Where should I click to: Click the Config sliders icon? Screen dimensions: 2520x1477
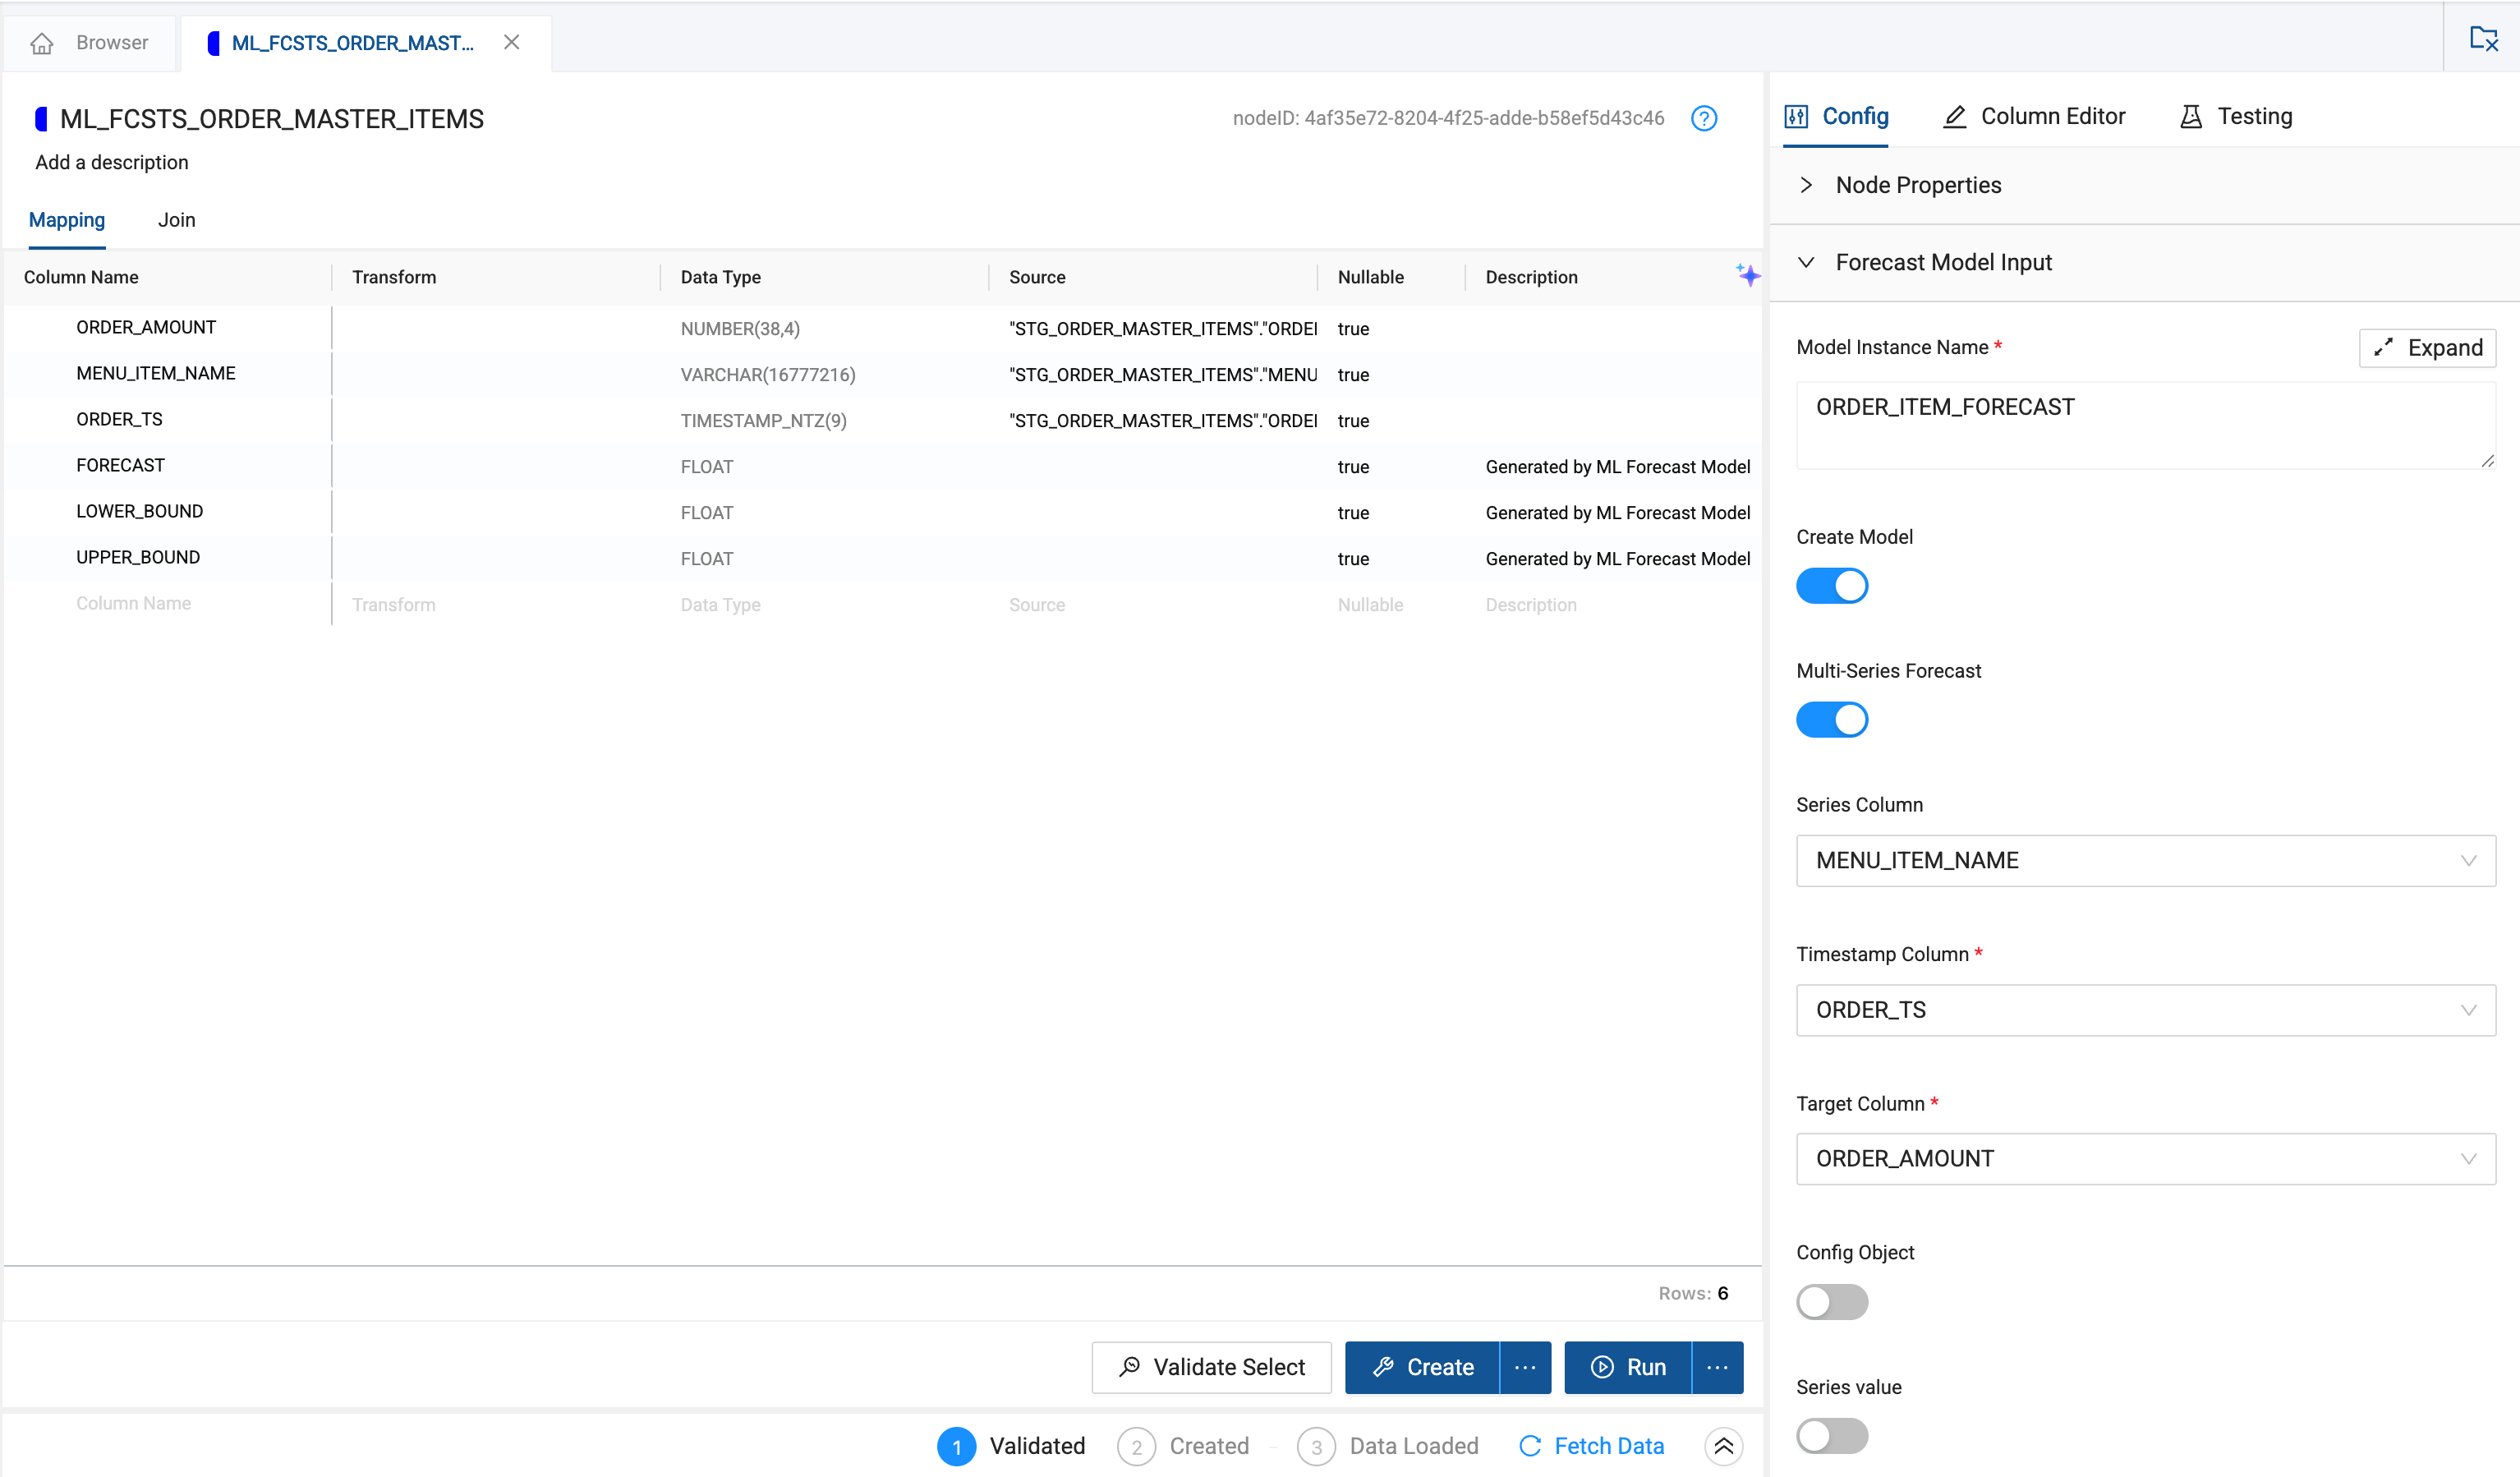point(1796,116)
